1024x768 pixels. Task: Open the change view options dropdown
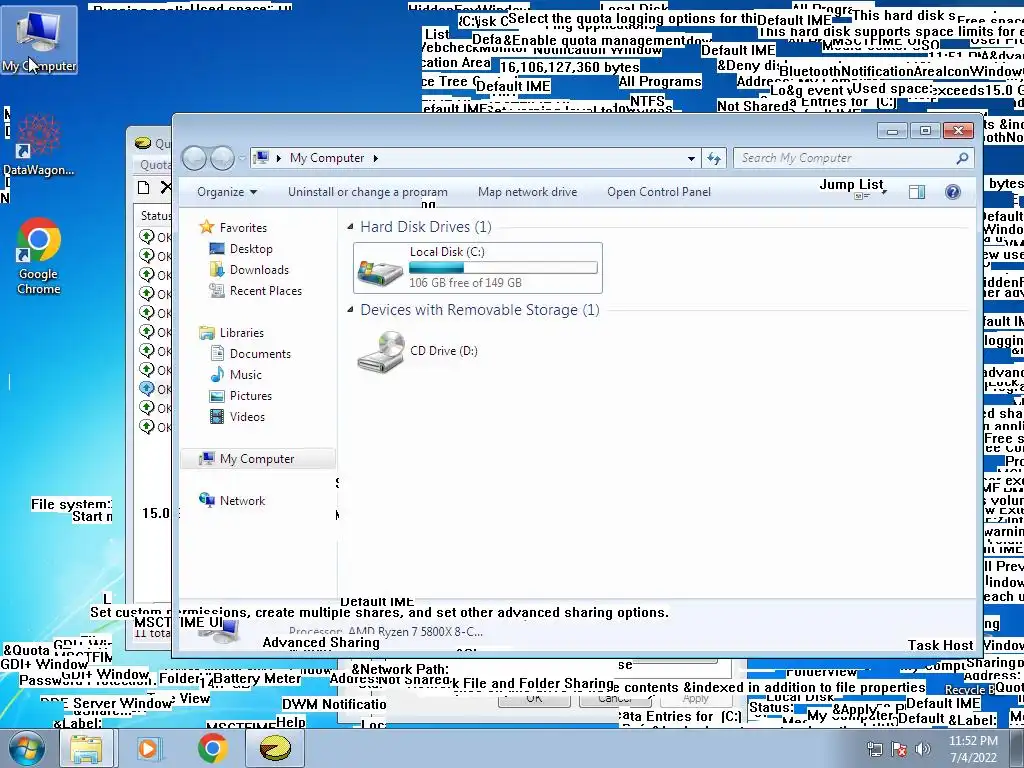pos(884,193)
